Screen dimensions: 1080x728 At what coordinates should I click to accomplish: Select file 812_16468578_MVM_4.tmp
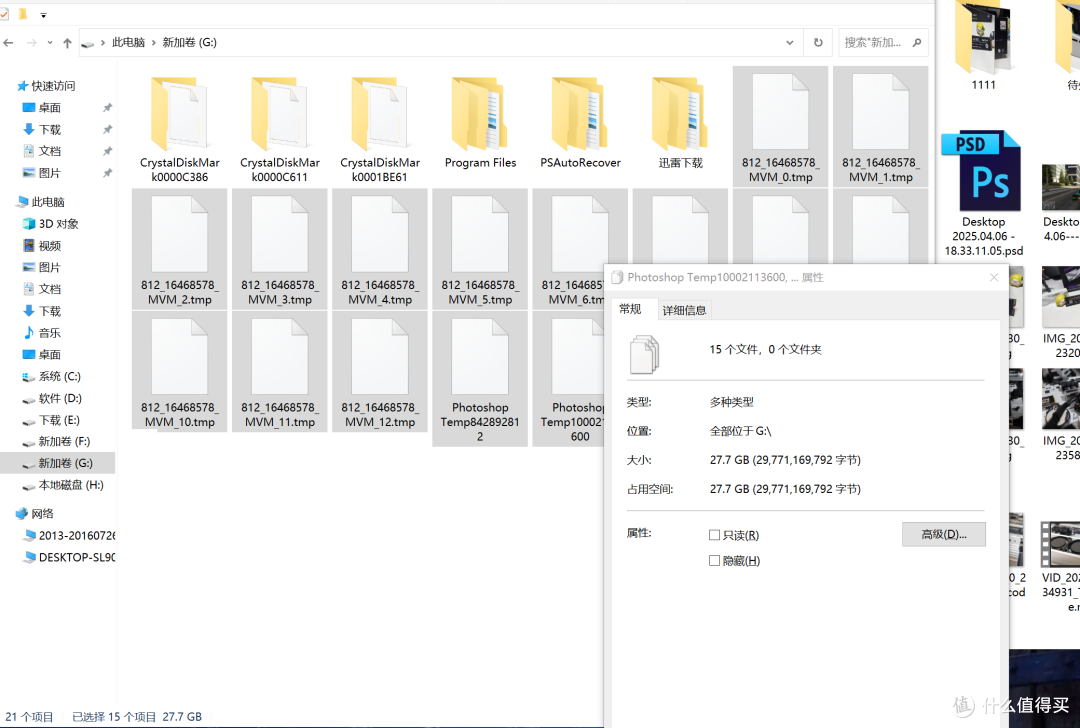(380, 249)
